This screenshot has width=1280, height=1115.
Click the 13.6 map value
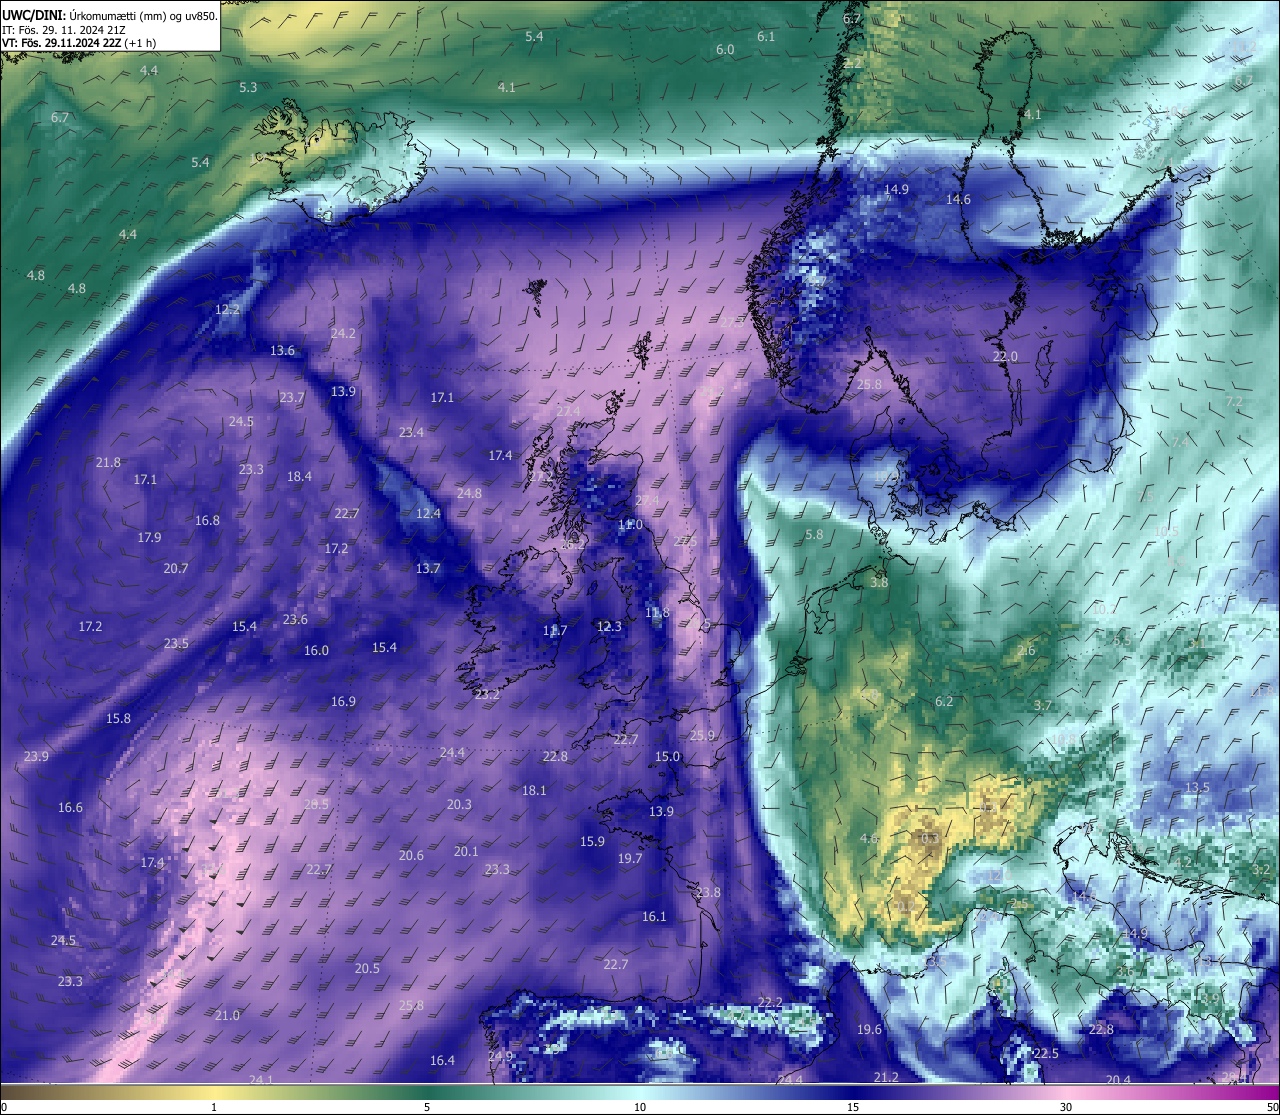pos(283,351)
